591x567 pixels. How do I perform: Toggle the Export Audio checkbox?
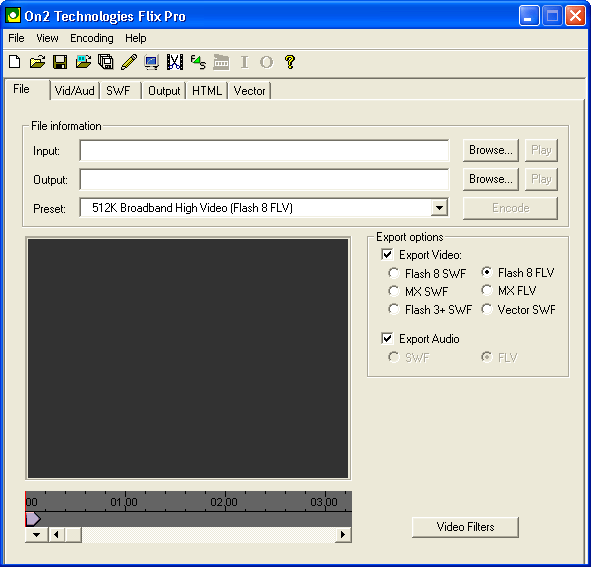(387, 338)
